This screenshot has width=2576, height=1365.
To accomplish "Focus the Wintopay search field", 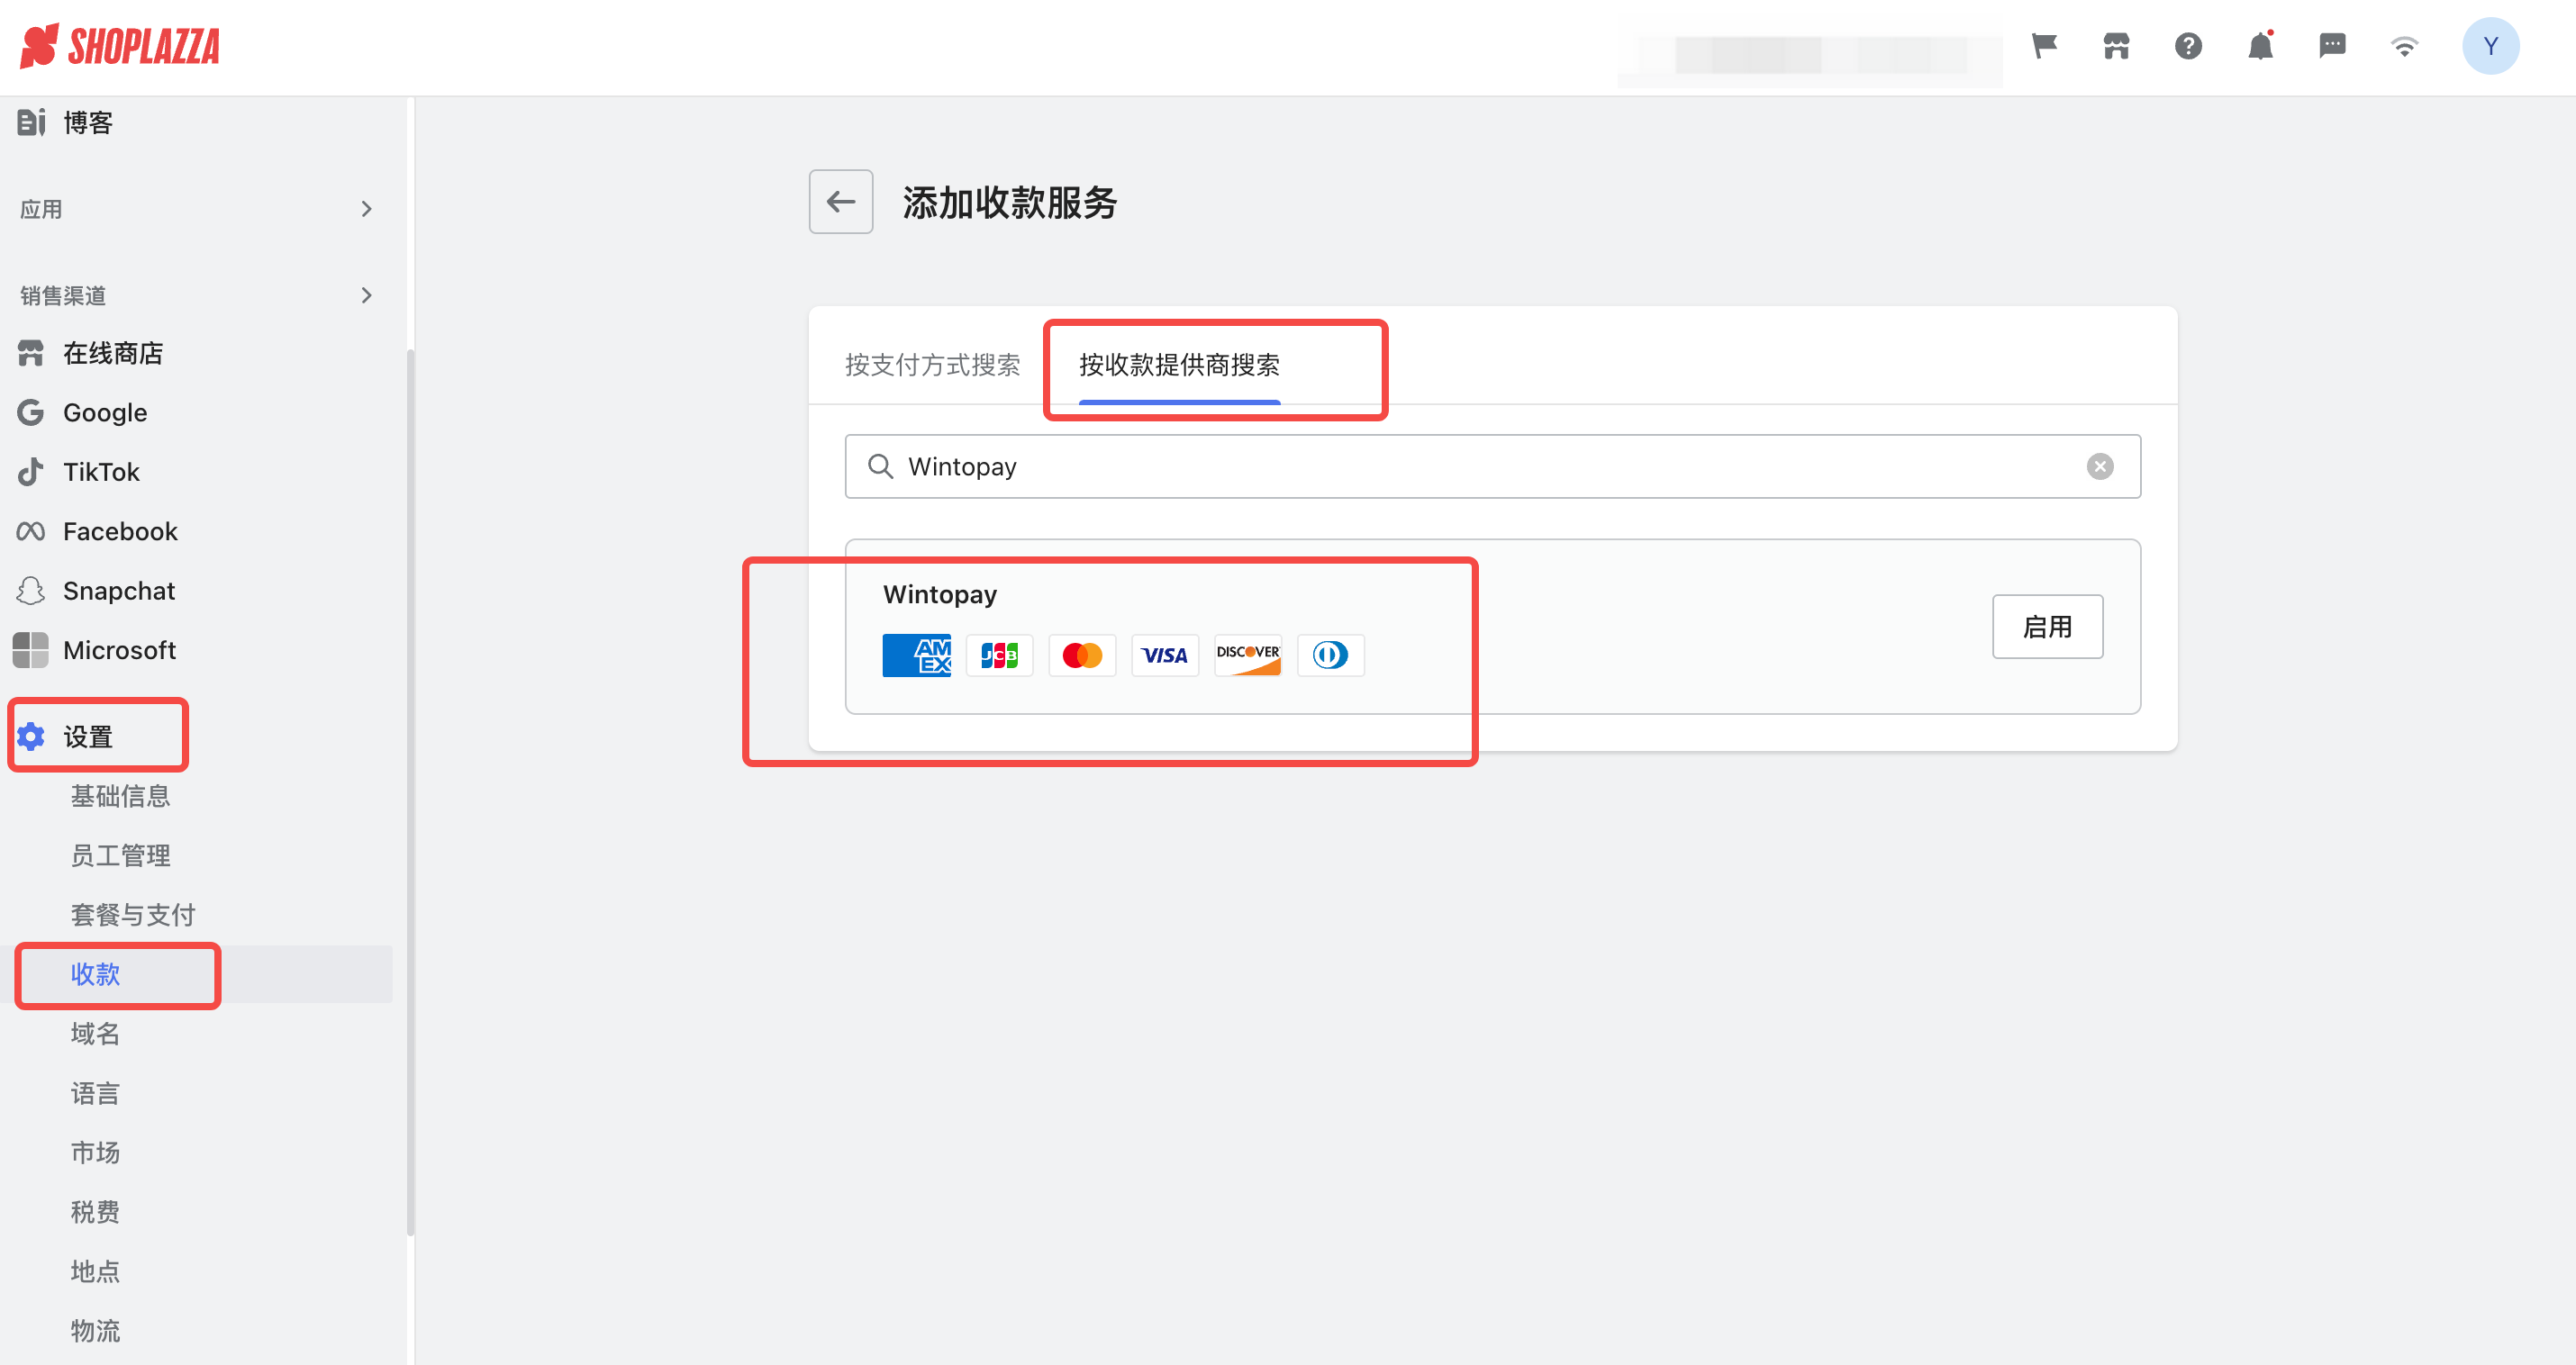I will pyautogui.click(x=1492, y=466).
